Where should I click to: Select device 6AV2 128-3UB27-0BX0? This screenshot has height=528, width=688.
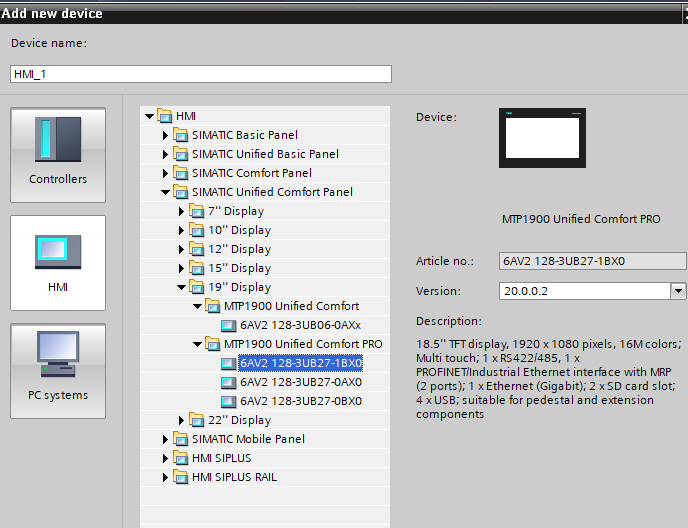[301, 401]
